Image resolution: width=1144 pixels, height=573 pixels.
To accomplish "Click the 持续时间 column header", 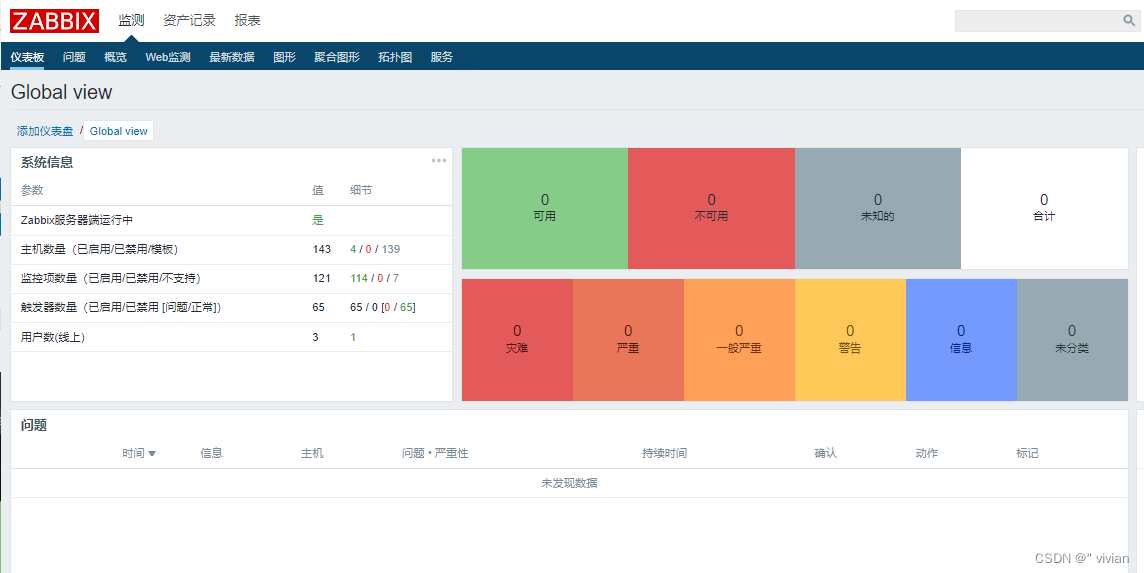I will pyautogui.click(x=664, y=453).
